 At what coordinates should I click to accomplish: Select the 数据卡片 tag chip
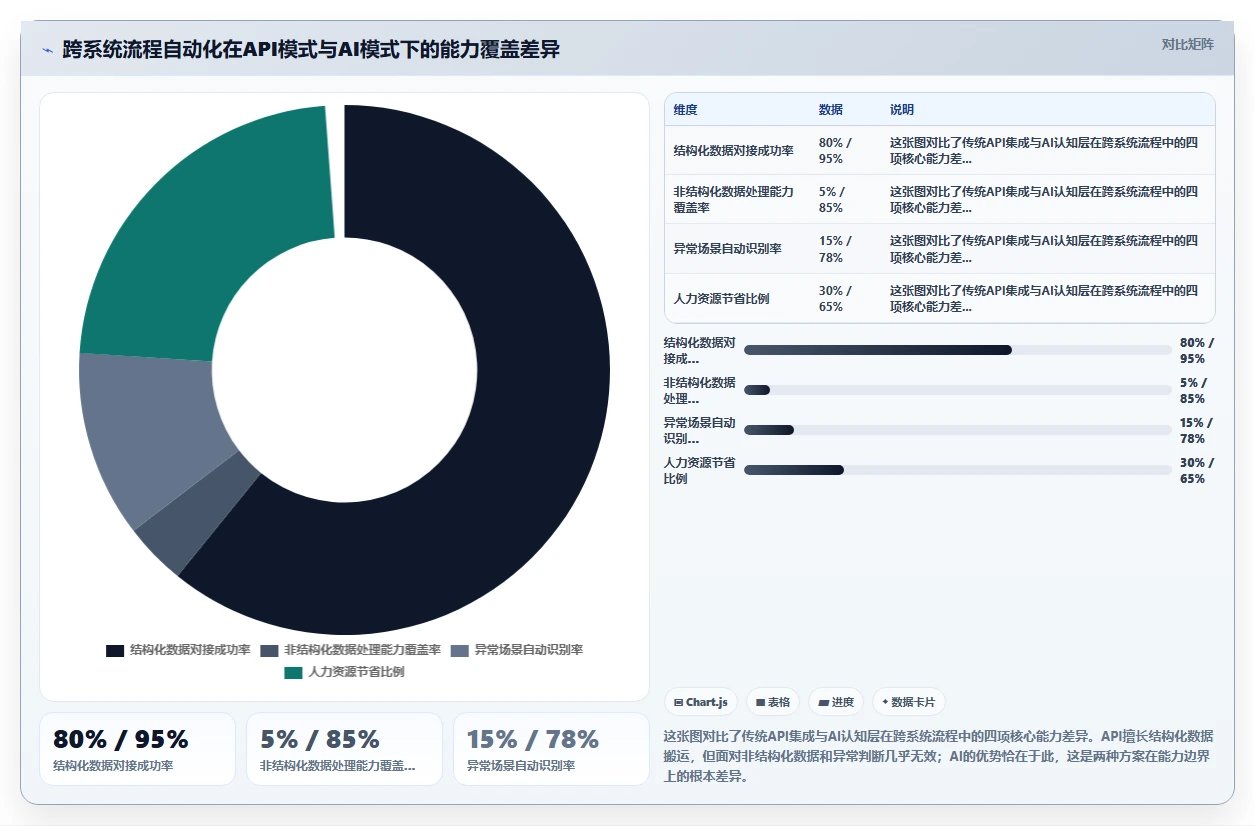point(909,702)
